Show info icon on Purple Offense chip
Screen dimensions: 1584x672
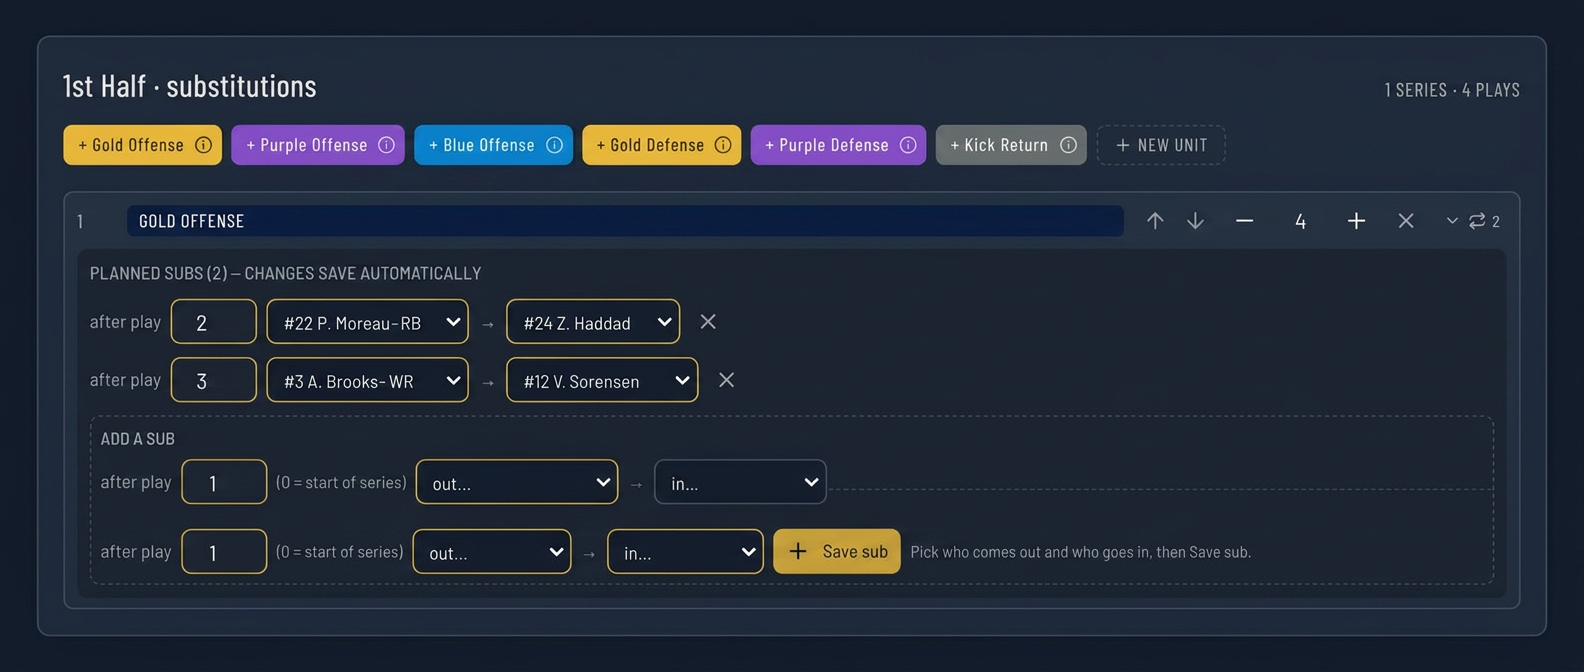pos(386,145)
